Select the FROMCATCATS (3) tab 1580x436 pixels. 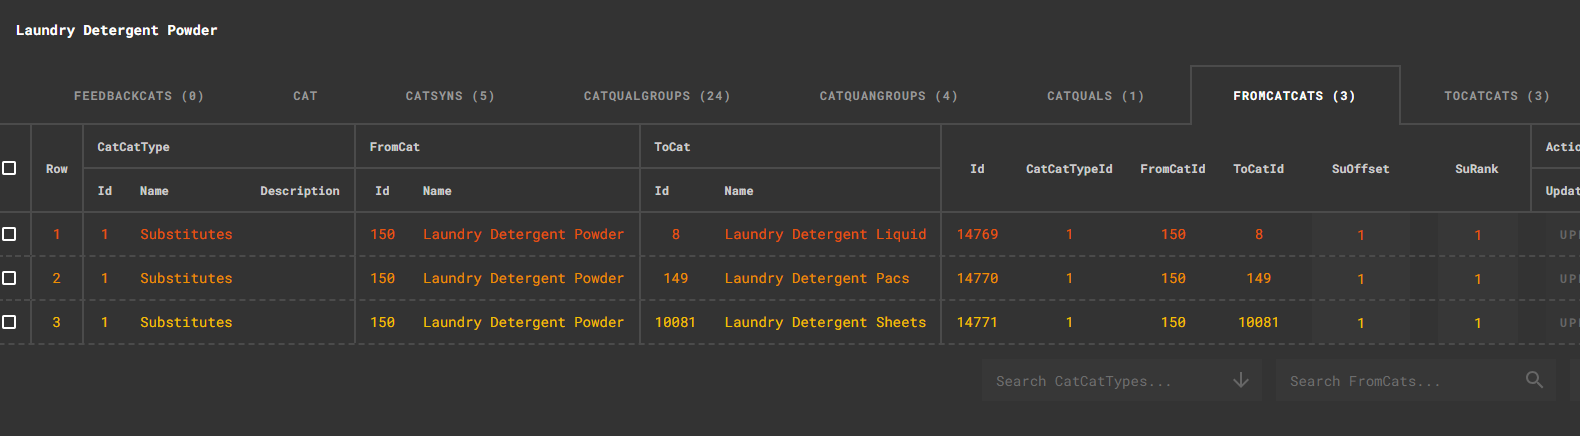(1294, 96)
